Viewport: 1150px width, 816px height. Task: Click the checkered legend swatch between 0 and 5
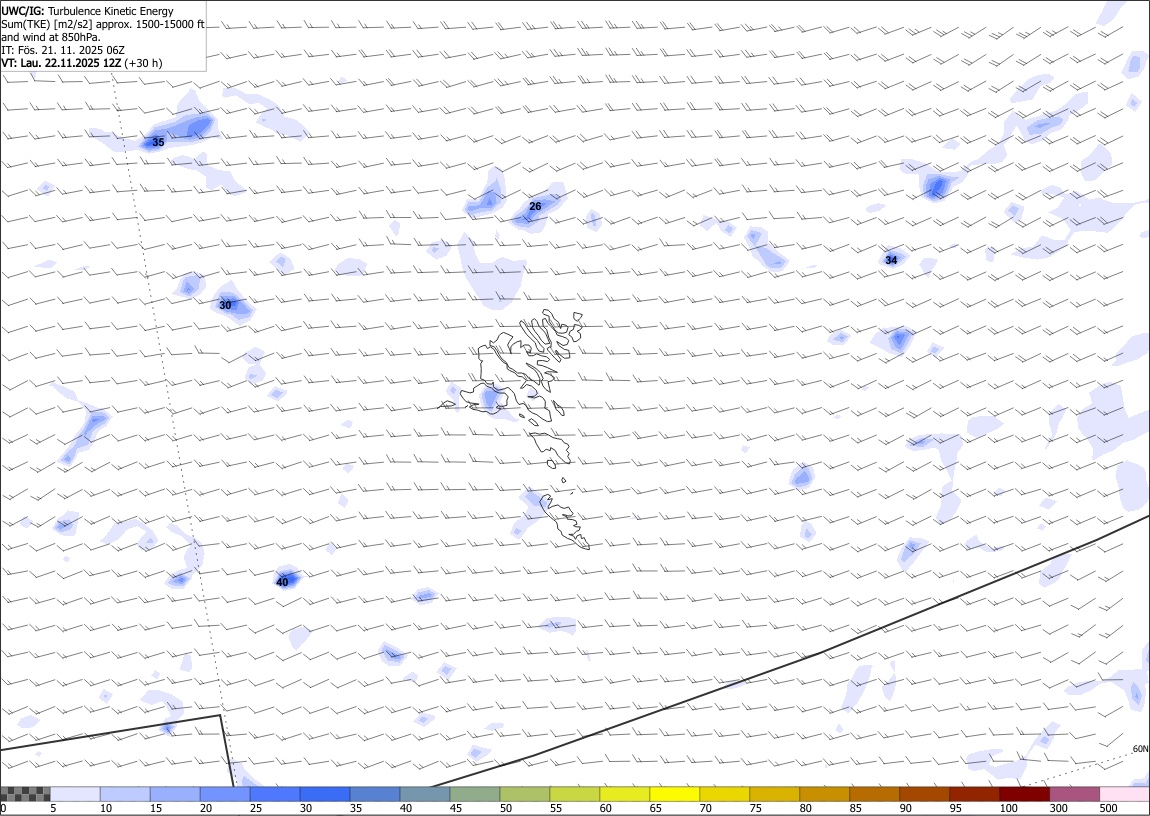point(26,794)
